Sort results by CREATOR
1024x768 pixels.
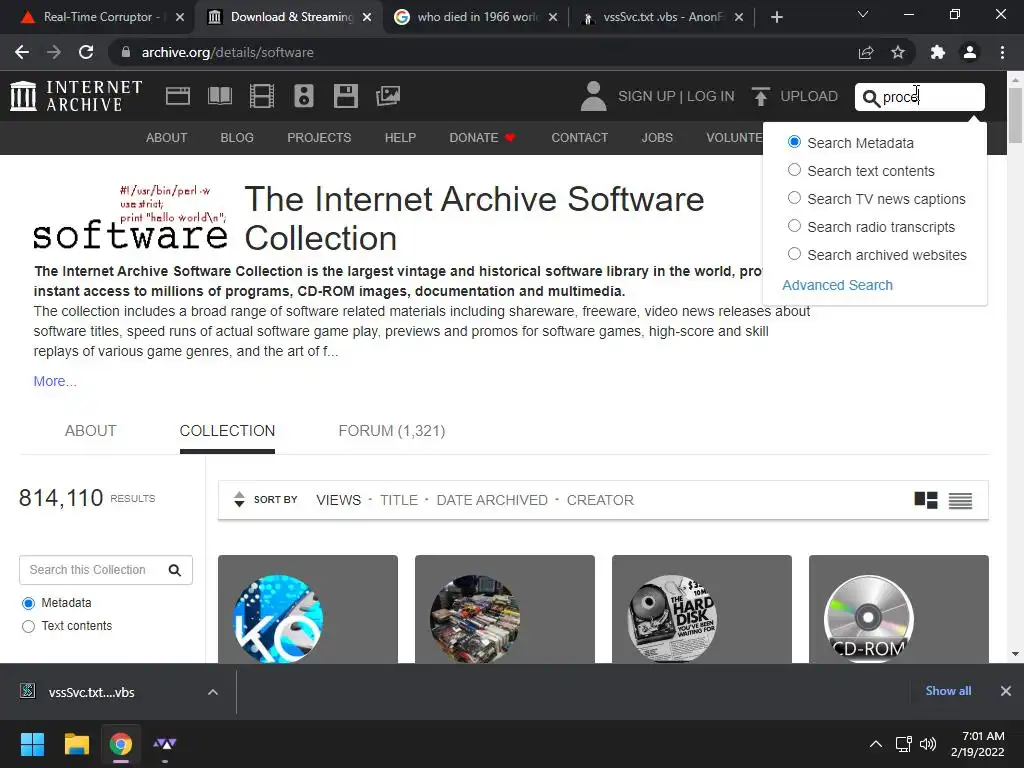click(x=600, y=500)
